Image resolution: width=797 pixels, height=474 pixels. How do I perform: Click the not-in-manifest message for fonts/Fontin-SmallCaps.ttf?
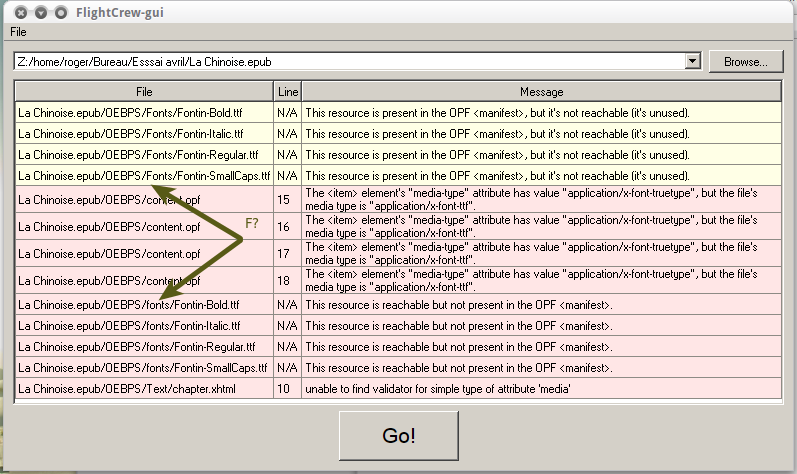click(x=542, y=367)
